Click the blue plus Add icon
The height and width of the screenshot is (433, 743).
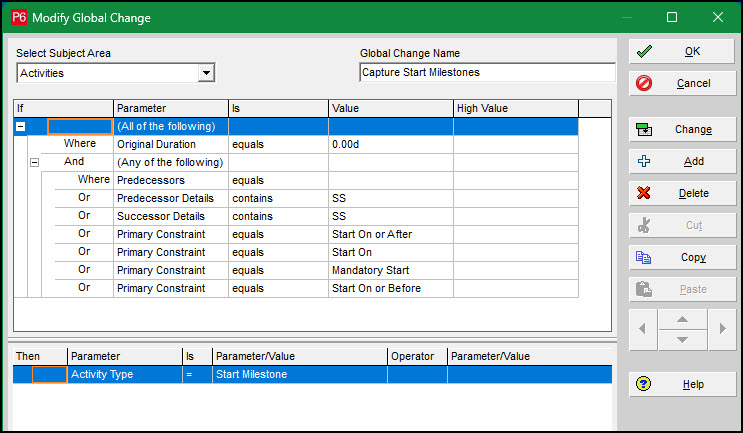tap(644, 161)
